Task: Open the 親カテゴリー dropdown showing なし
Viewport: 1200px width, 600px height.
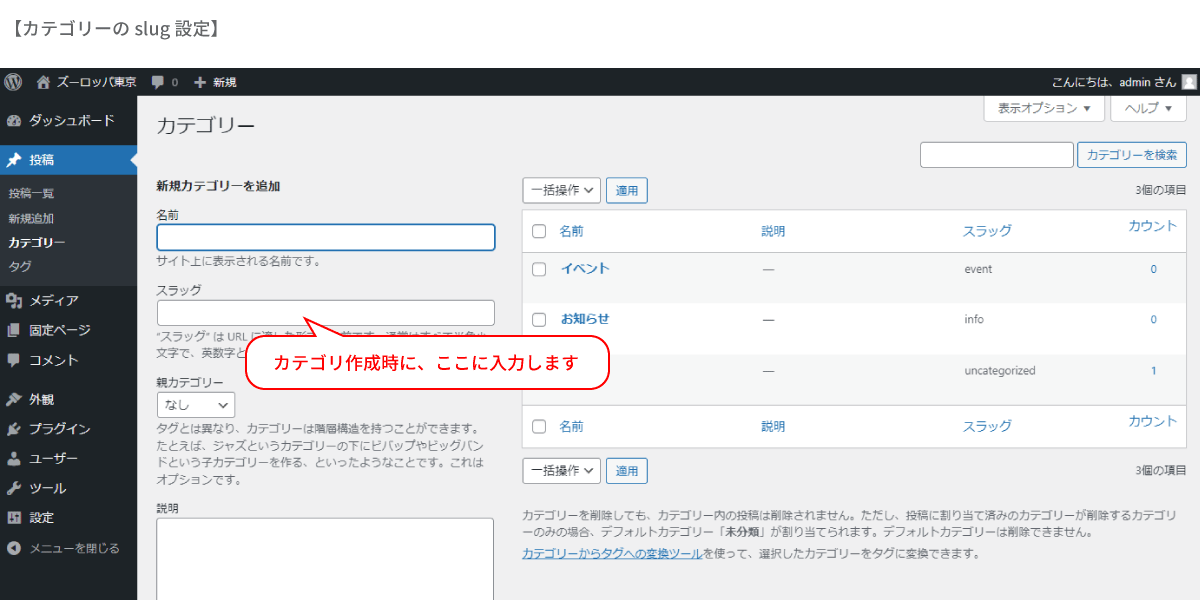Action: [x=195, y=404]
